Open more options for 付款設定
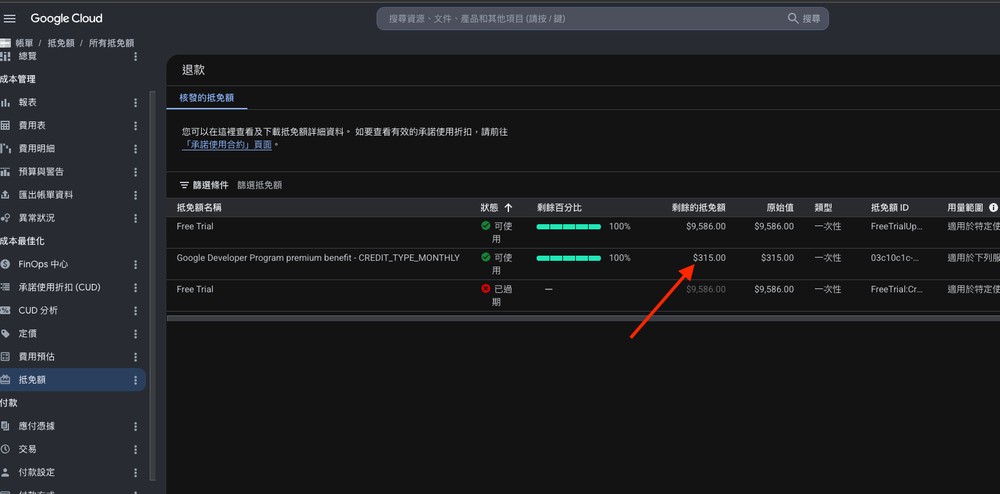The width and height of the screenshot is (1000, 494). point(135,472)
